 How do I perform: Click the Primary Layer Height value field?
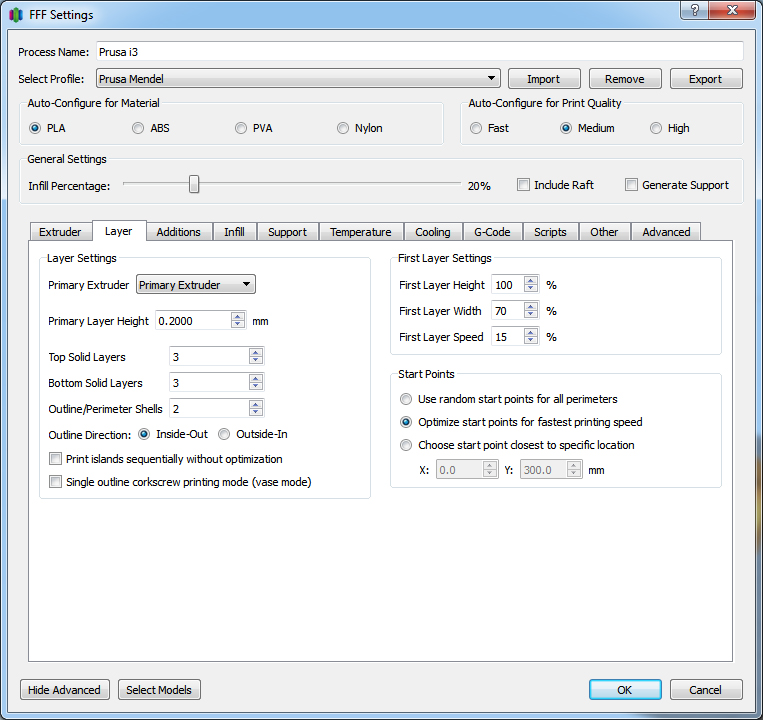(x=193, y=321)
